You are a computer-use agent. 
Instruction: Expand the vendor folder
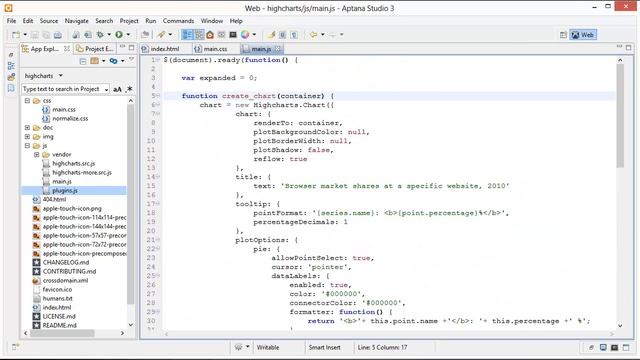(36, 154)
